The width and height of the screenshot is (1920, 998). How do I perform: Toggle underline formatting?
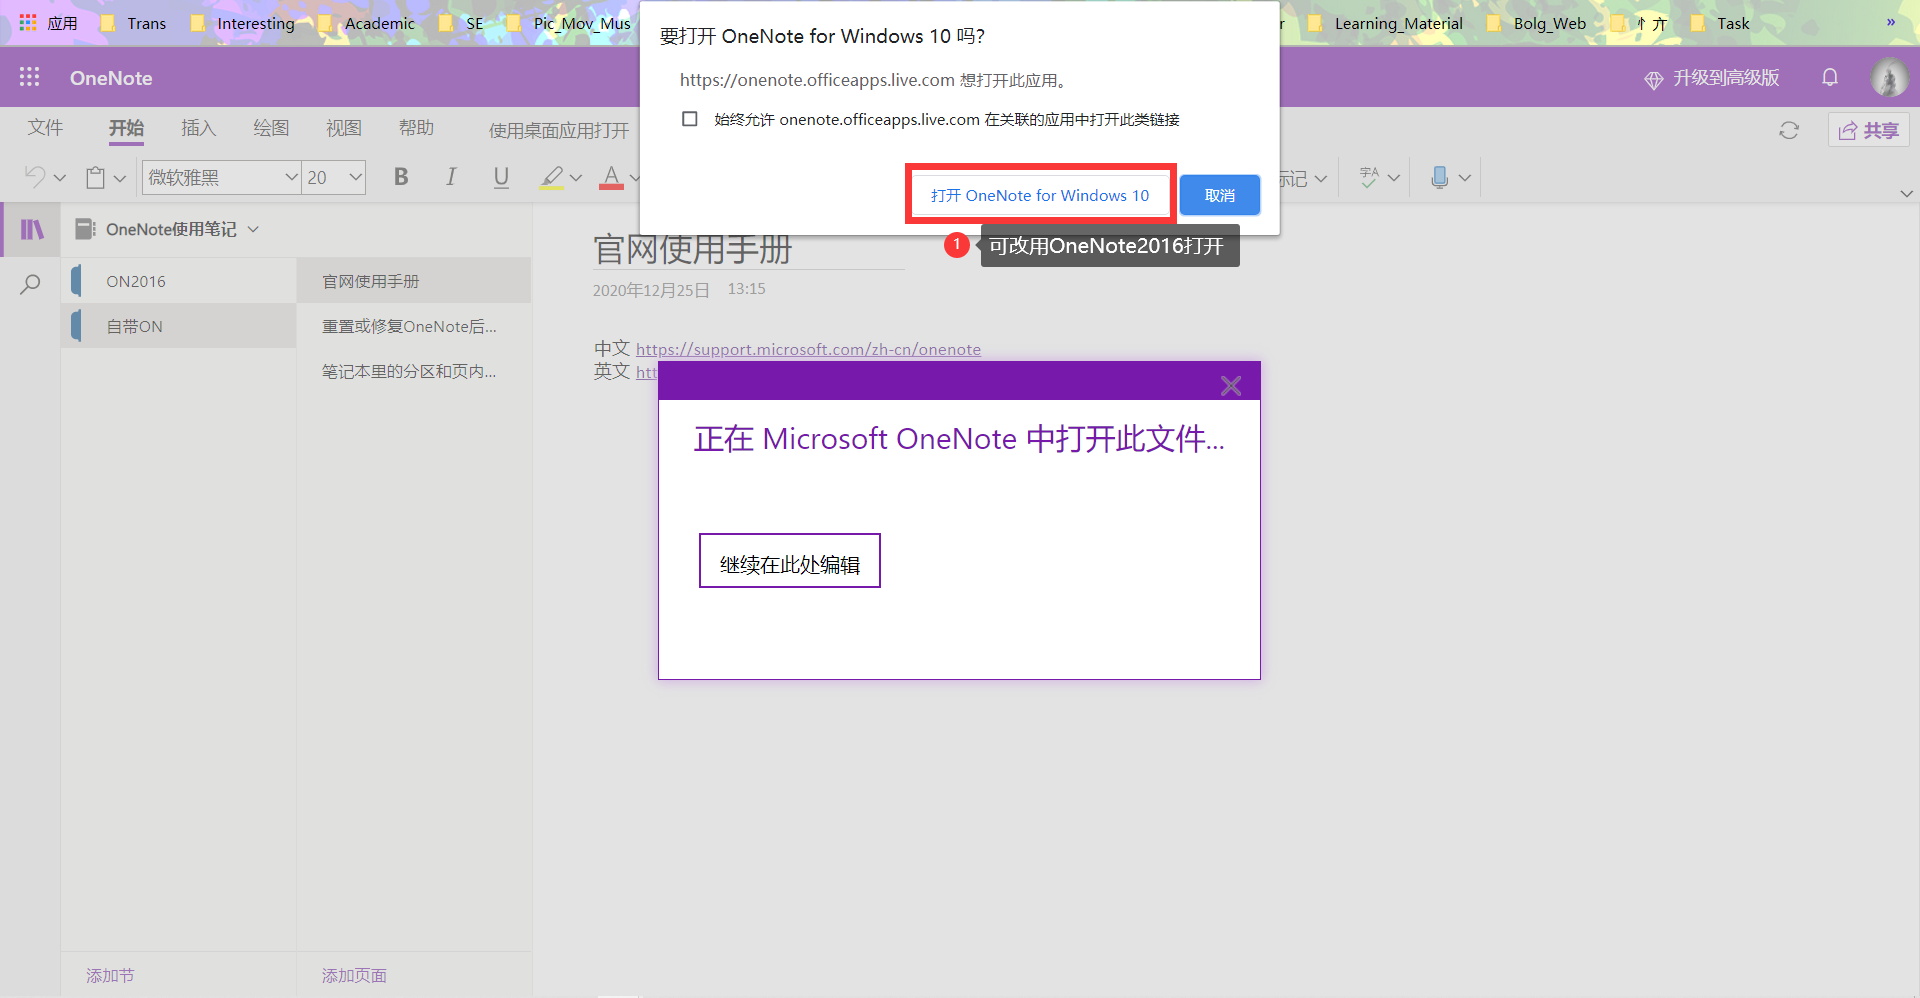[x=501, y=177]
